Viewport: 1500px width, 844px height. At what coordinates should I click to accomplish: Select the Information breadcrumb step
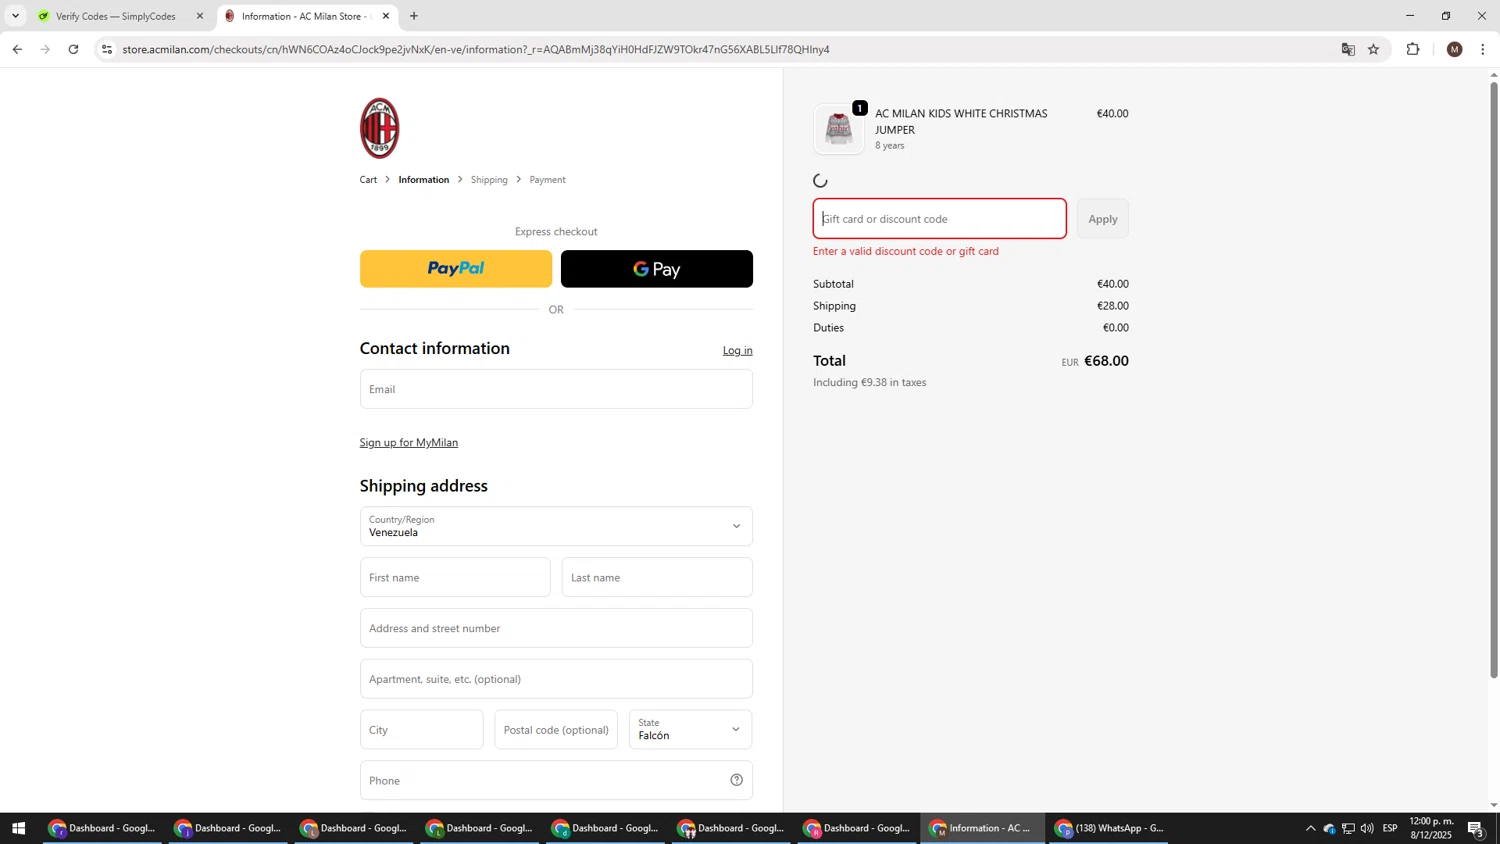point(424,180)
